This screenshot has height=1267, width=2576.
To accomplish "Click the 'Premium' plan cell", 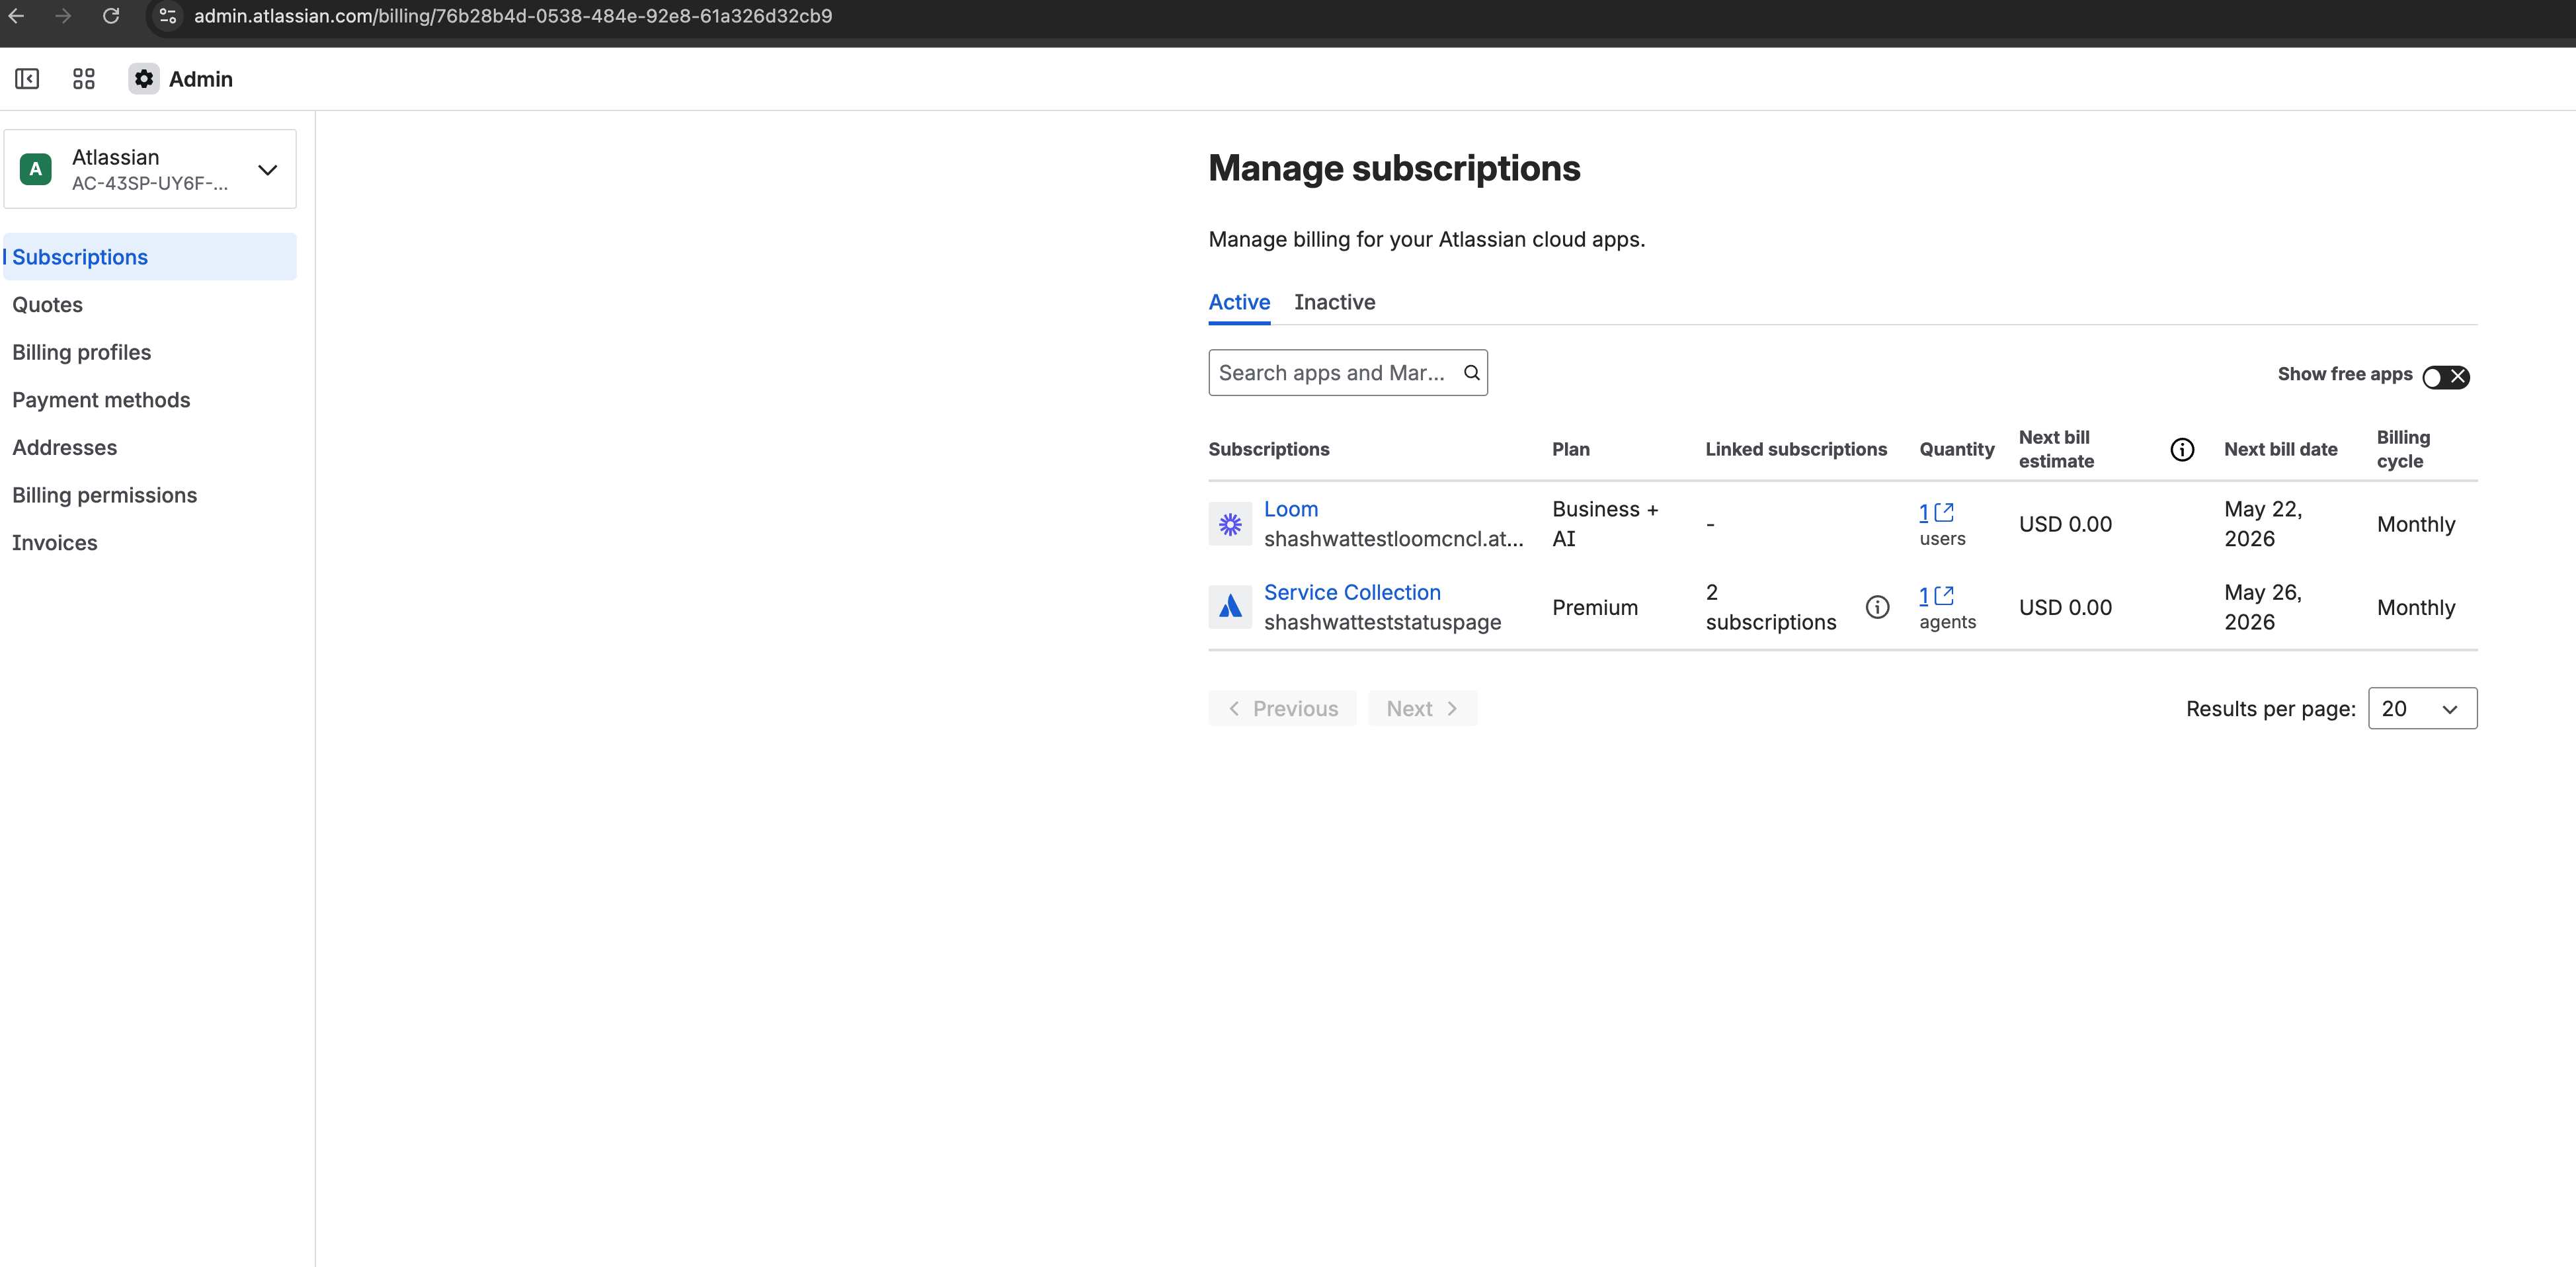I will click(1595, 608).
